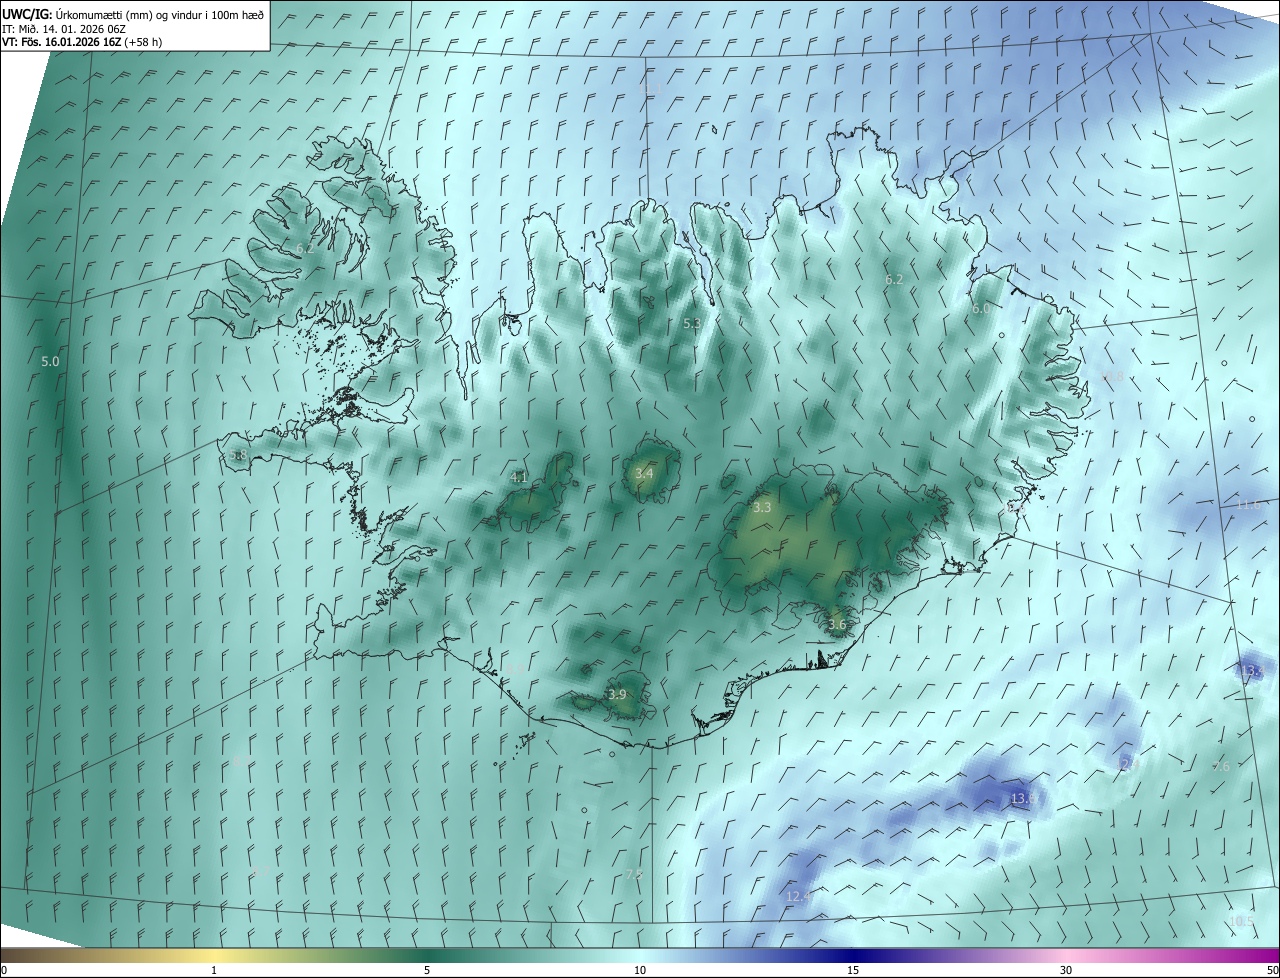Click the 5.3 value label in north Iceland
The image size is (1280, 978).
pos(692,324)
